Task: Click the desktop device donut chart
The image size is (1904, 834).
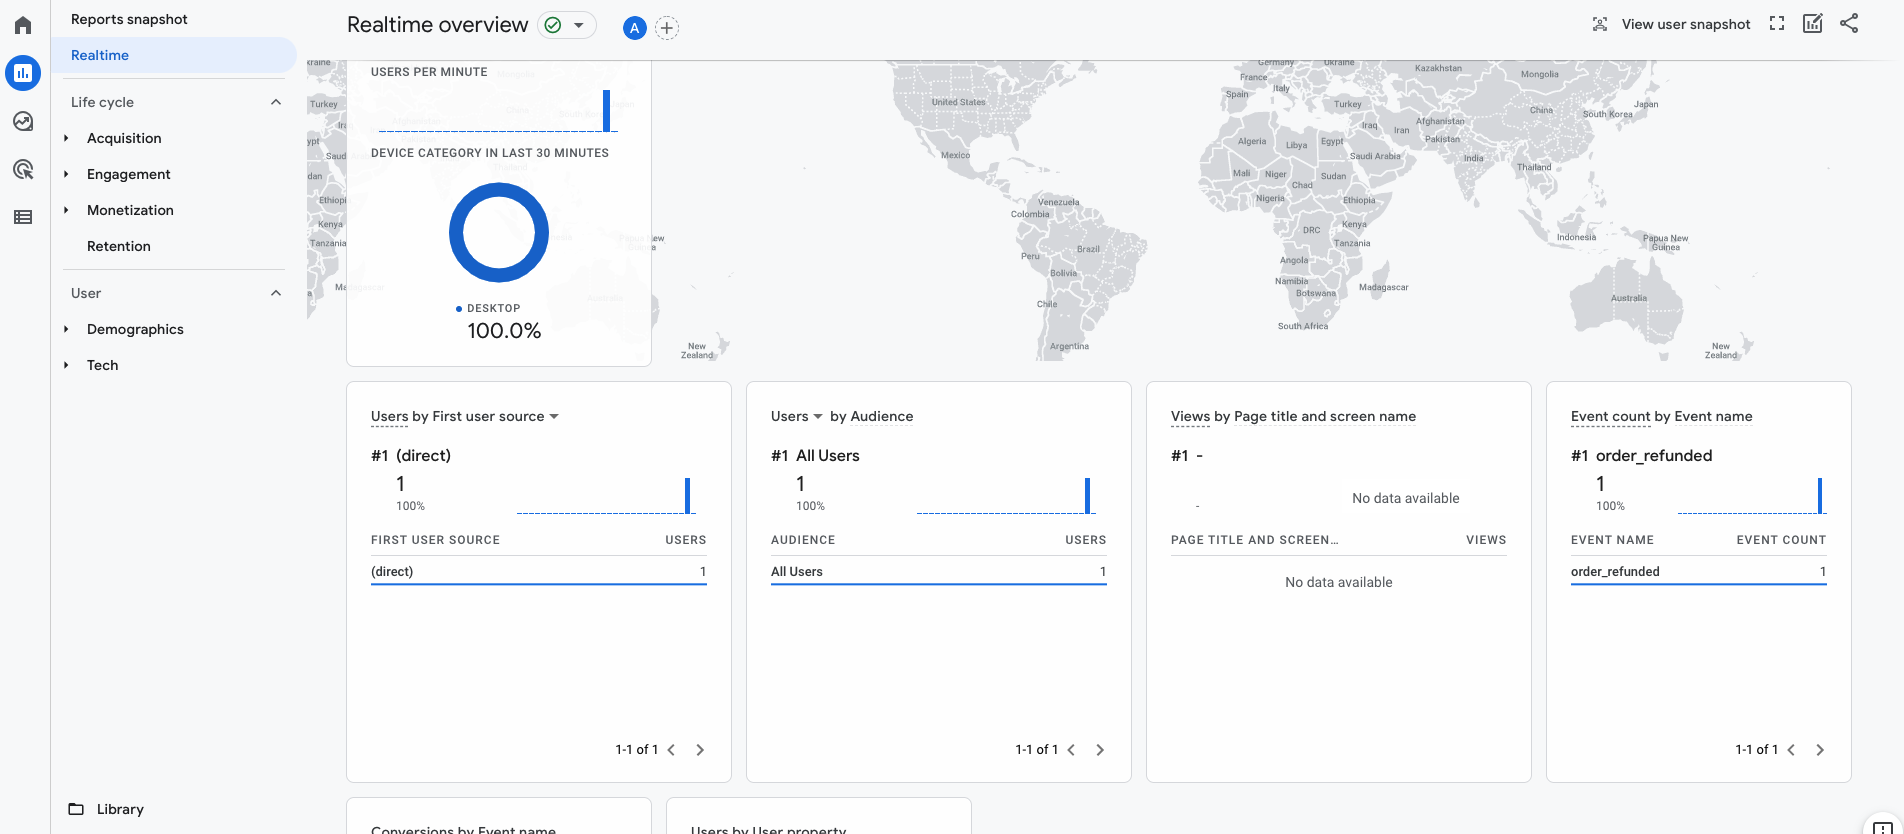Action: tap(499, 232)
